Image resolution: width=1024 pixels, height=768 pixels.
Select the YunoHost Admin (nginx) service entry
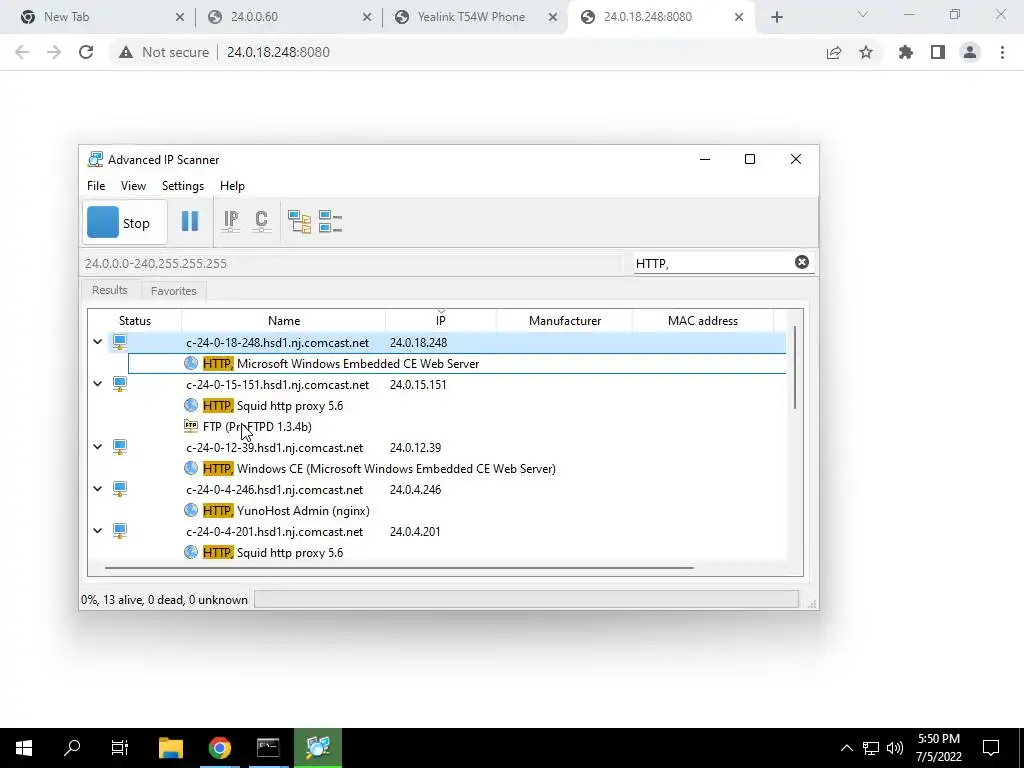(286, 511)
